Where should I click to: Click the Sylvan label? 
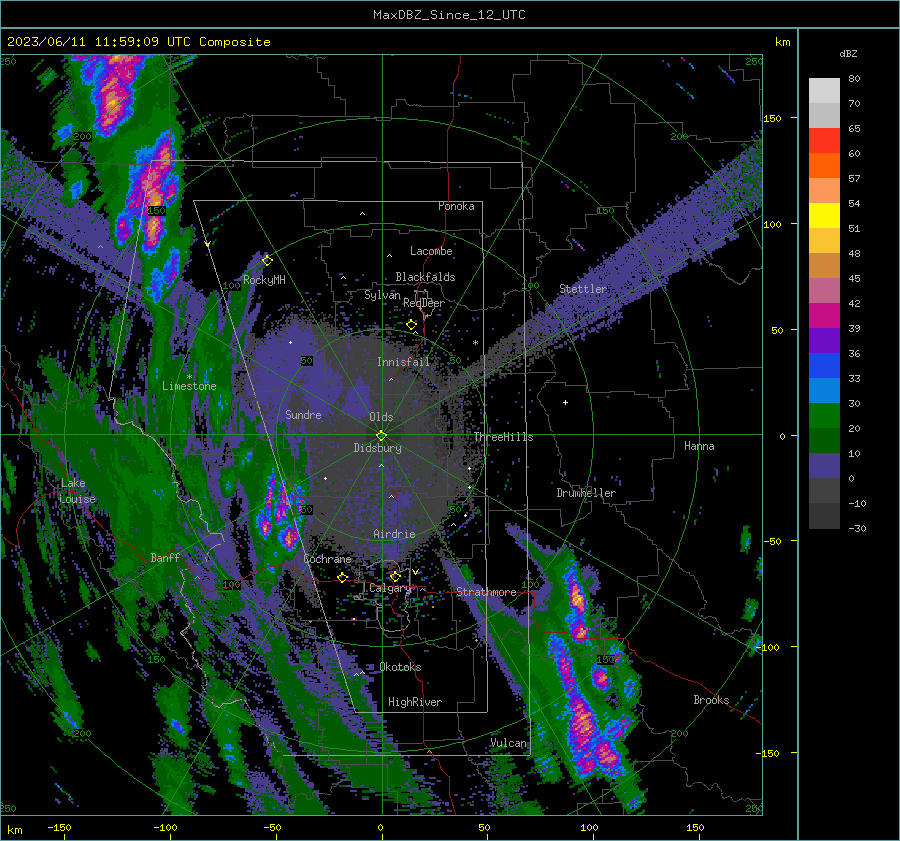coord(382,295)
